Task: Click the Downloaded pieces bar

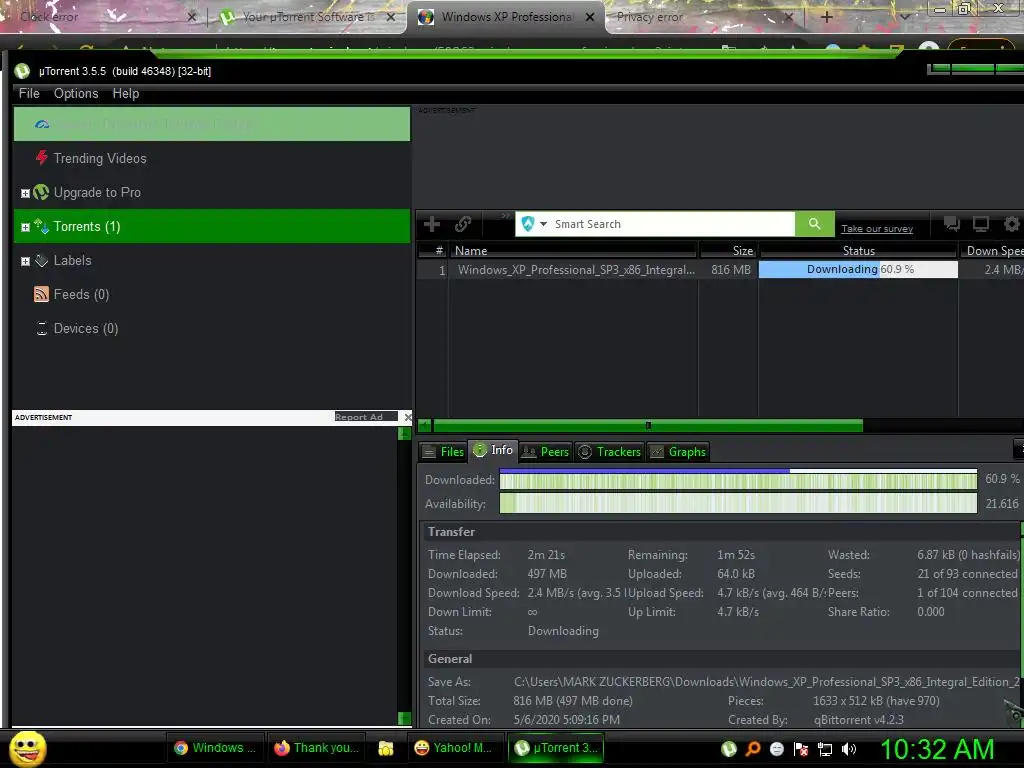Action: pyautogui.click(x=738, y=479)
